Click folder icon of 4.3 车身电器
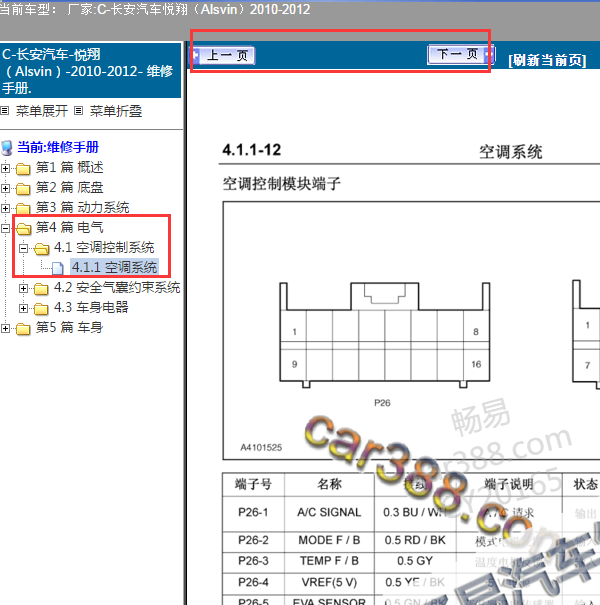This screenshot has width=600, height=605. (x=41, y=309)
